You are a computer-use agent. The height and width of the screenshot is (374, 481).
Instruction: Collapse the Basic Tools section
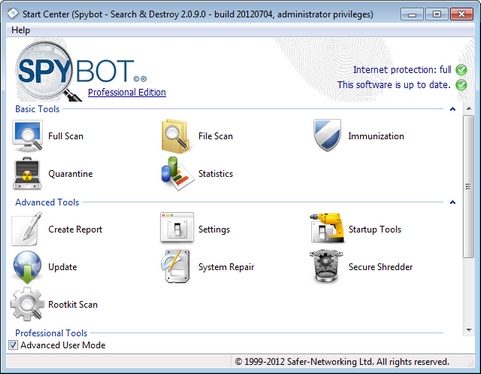coord(452,109)
